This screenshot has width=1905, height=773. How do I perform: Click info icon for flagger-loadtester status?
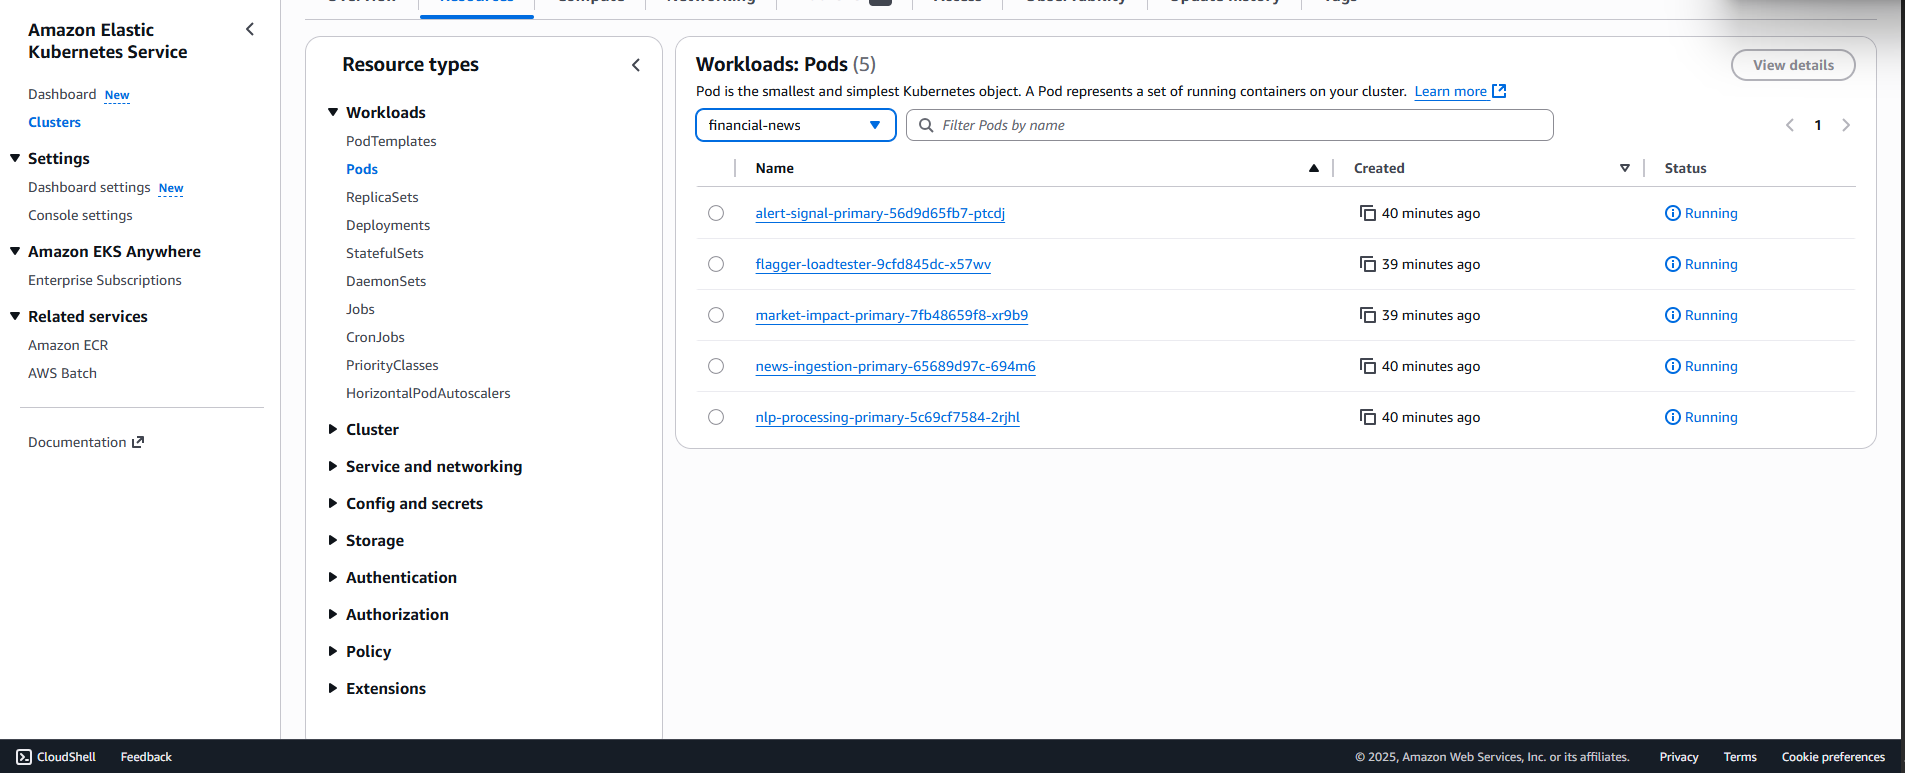click(x=1672, y=264)
